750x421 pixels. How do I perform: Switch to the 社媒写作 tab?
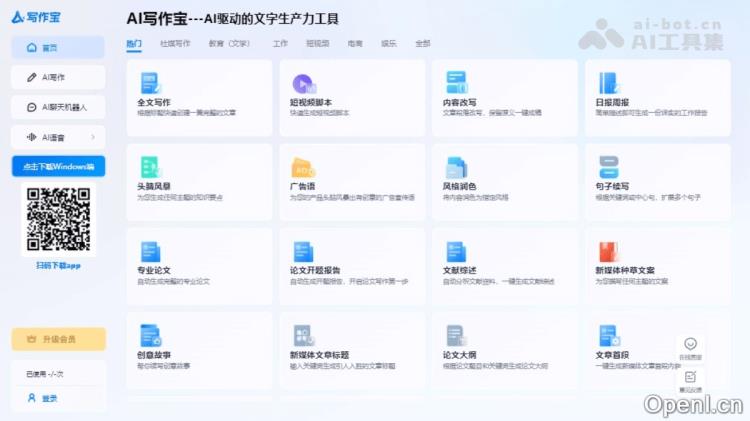pyautogui.click(x=175, y=44)
